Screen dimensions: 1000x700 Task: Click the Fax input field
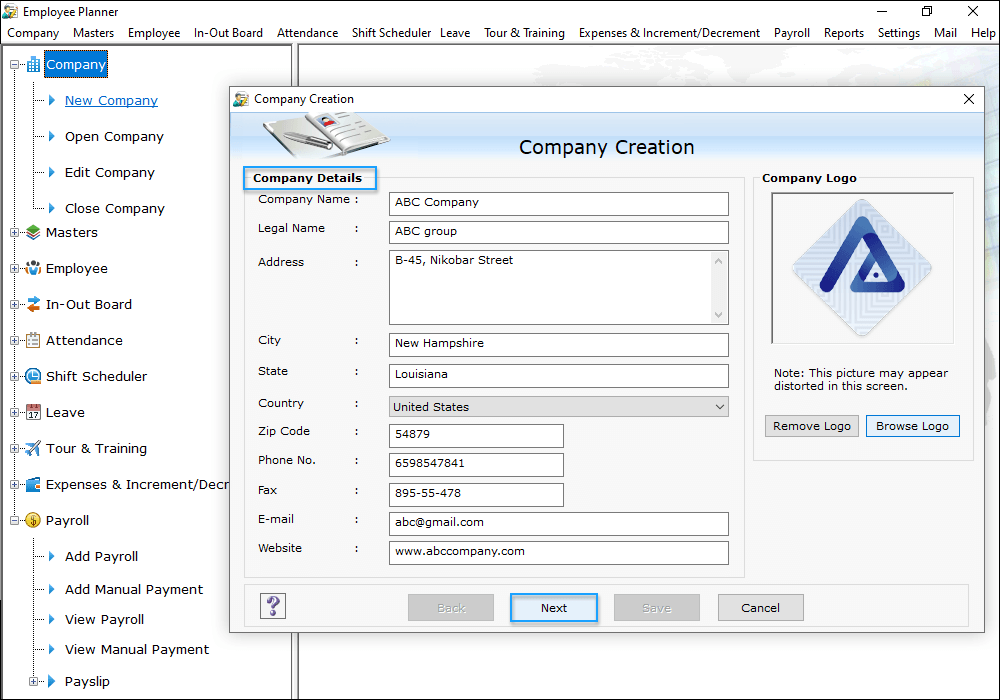(x=476, y=495)
